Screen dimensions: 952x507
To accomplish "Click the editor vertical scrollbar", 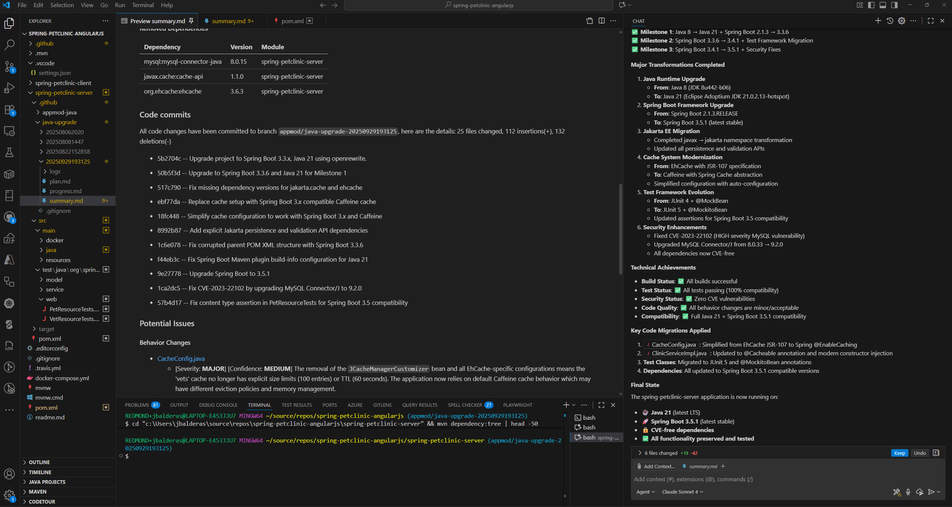I will pyautogui.click(x=620, y=229).
